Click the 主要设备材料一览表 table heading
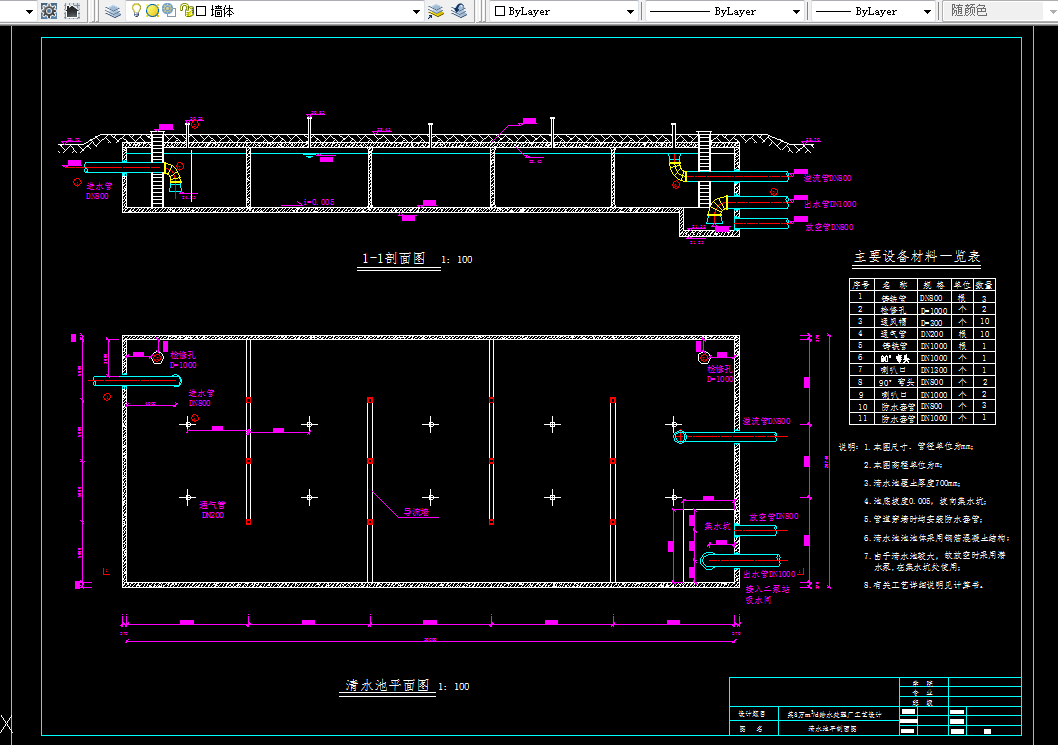The image size is (1058, 745). [916, 257]
